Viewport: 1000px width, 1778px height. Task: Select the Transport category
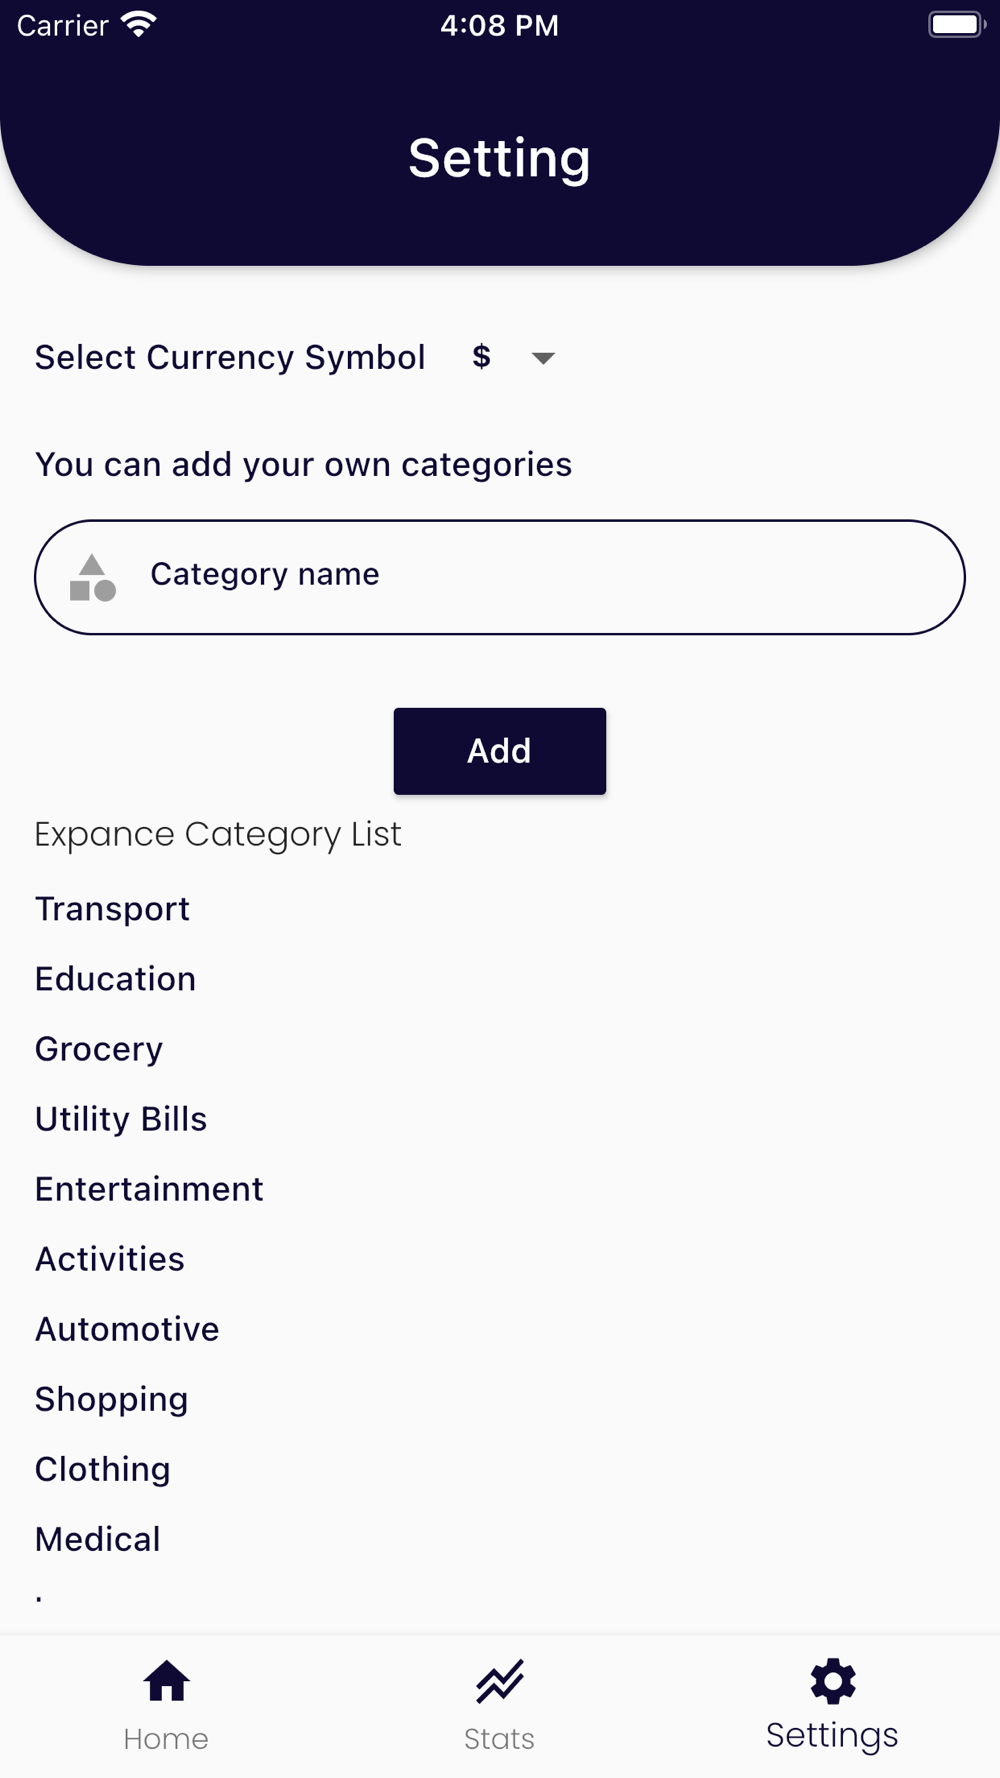point(112,909)
